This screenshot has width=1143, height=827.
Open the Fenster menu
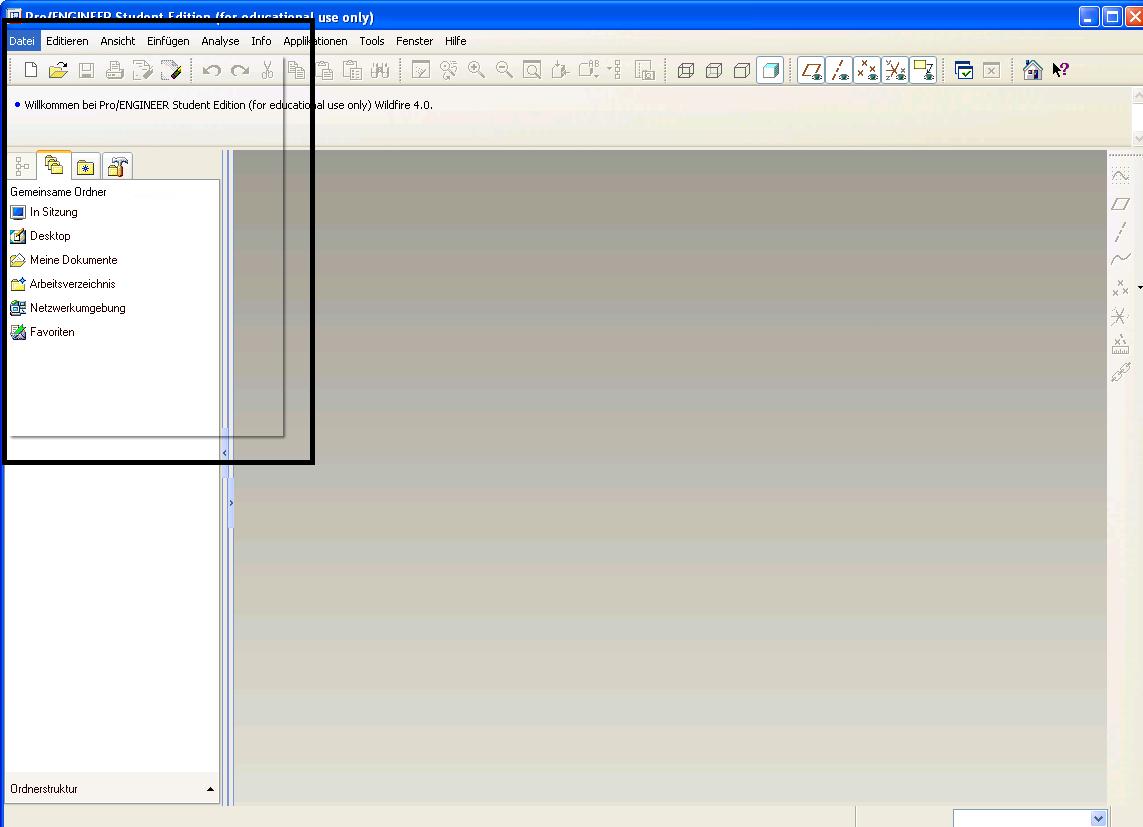414,41
